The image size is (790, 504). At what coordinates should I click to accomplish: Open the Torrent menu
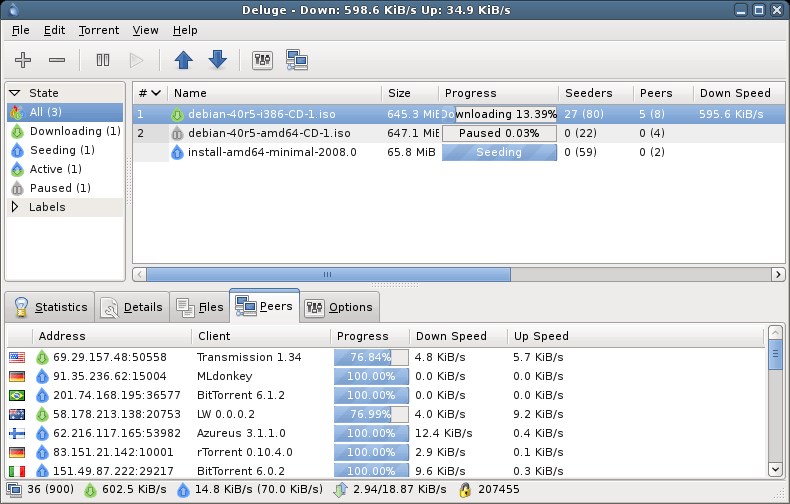pyautogui.click(x=99, y=30)
